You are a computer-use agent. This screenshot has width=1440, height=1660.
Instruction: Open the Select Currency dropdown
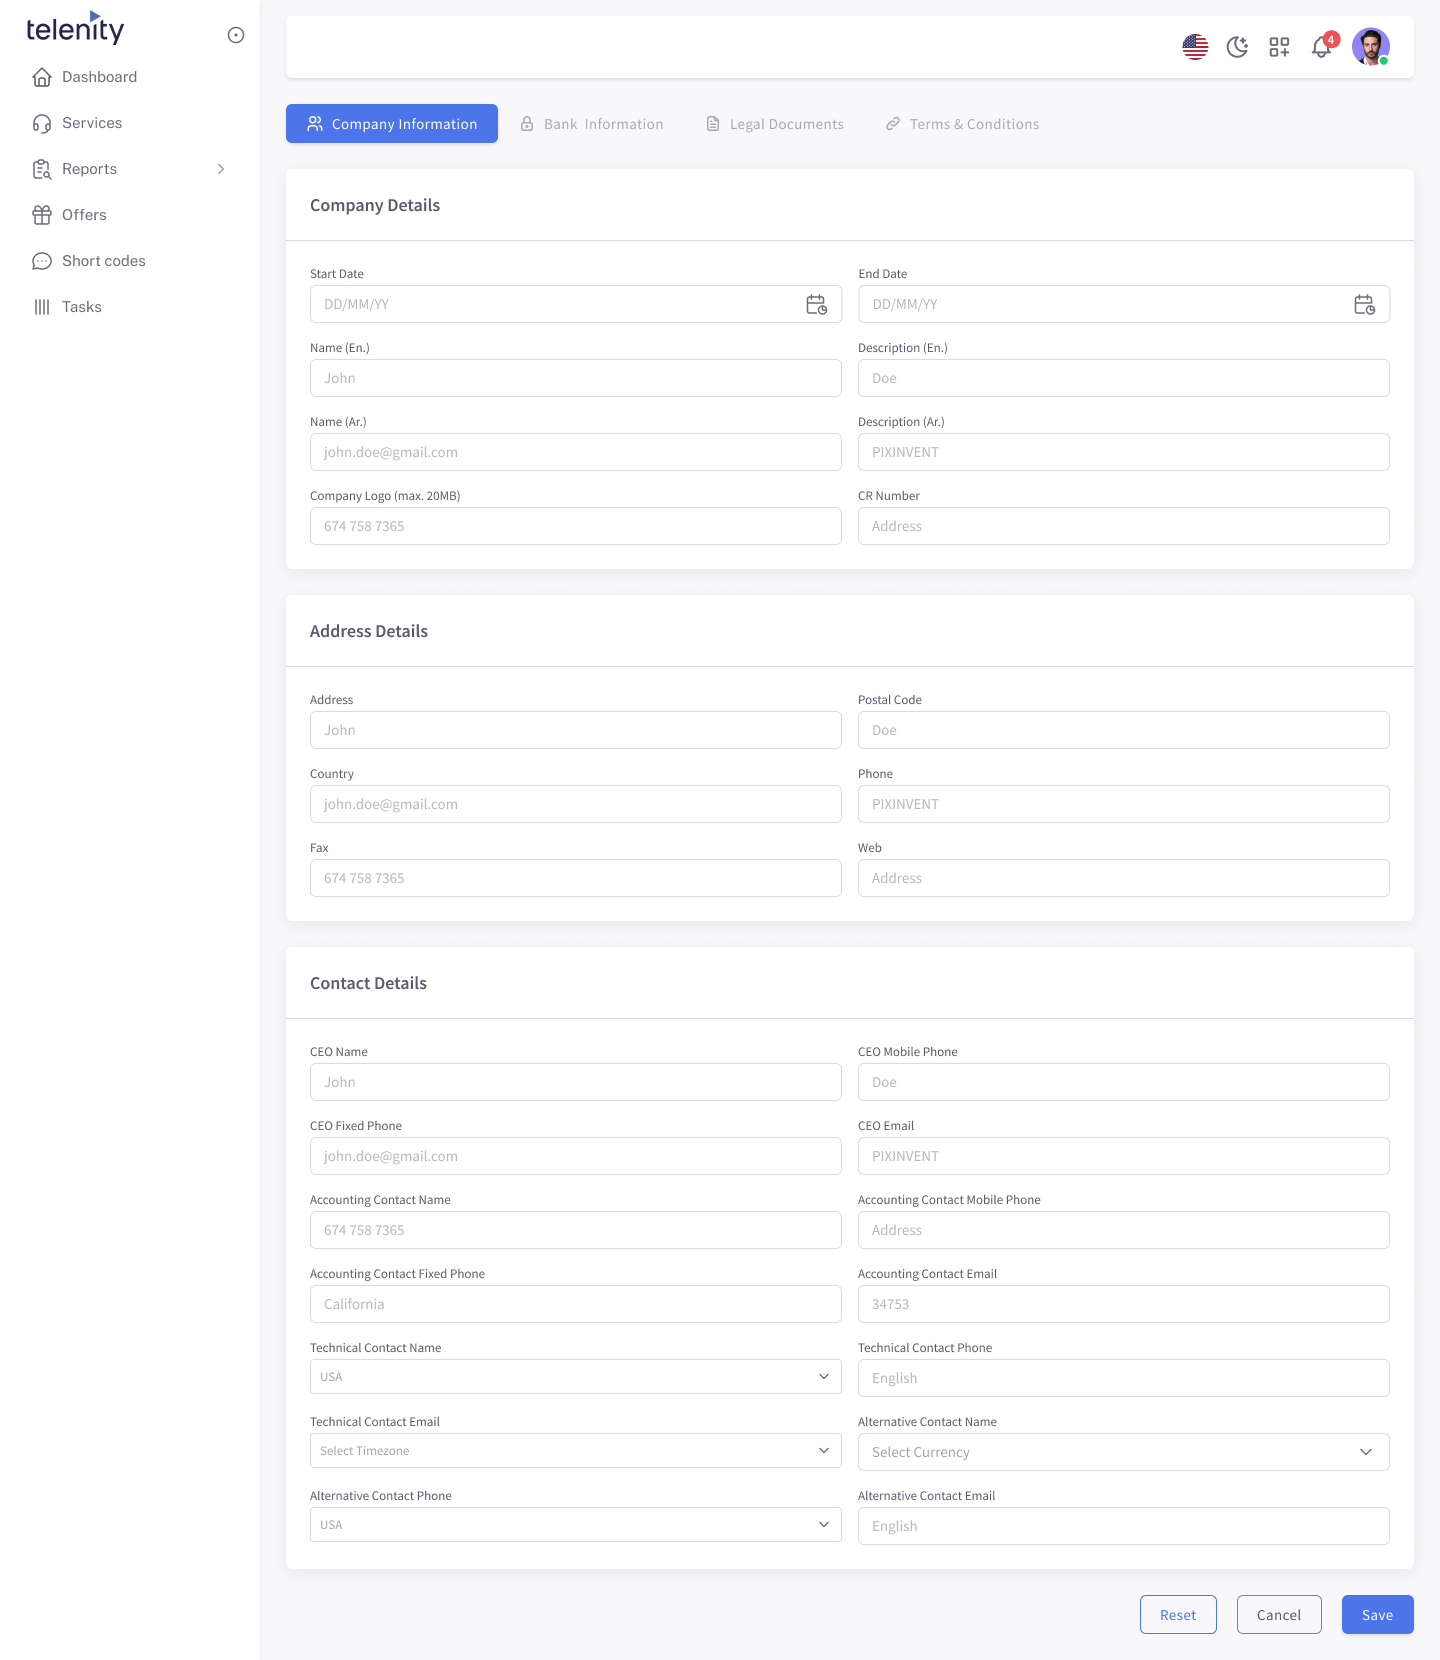[x=1124, y=1452]
